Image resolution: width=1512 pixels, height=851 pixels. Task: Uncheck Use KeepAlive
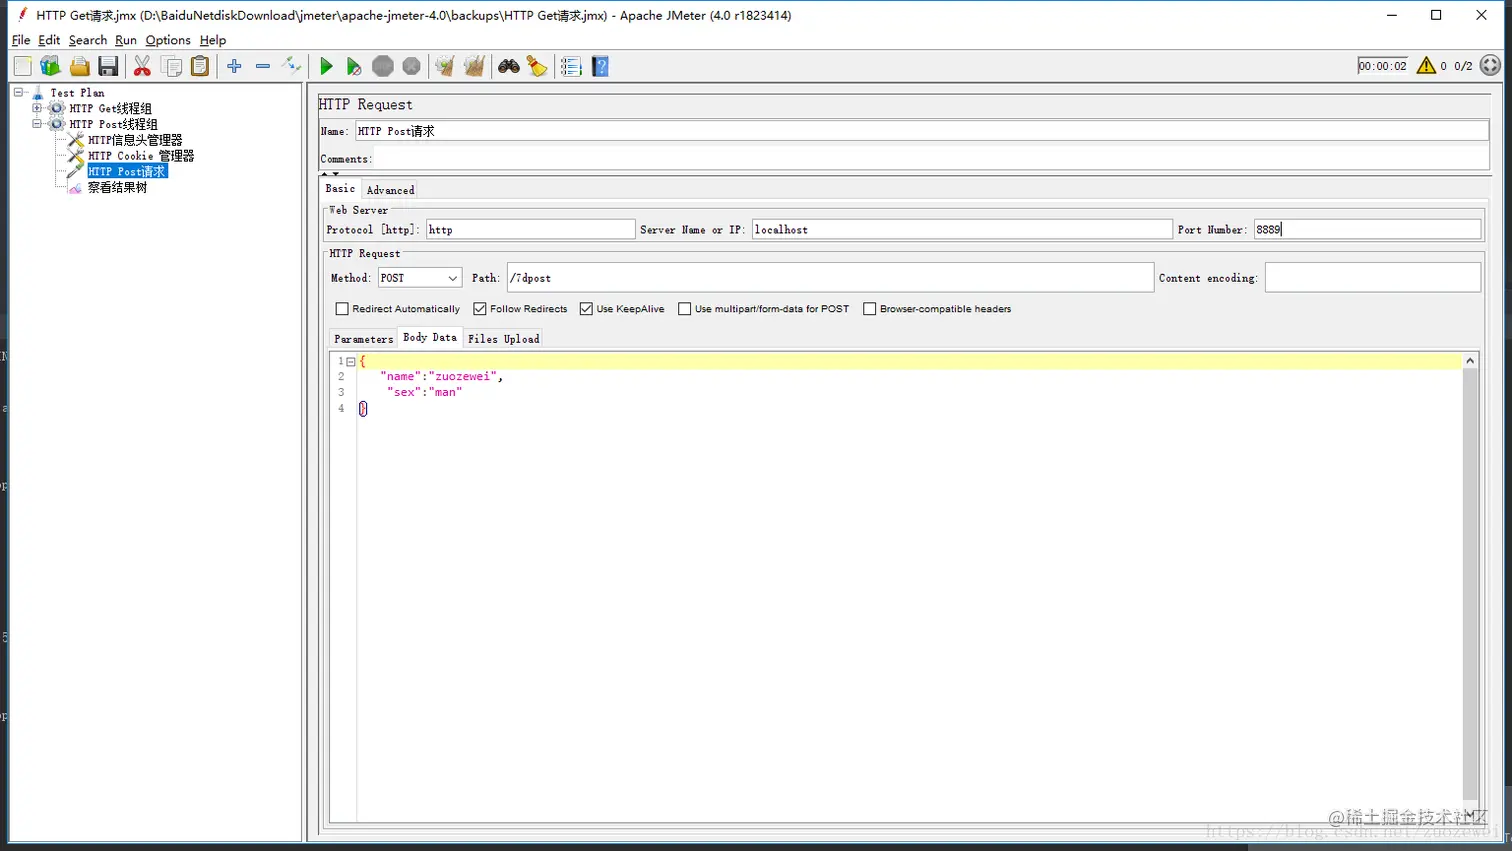(x=586, y=309)
